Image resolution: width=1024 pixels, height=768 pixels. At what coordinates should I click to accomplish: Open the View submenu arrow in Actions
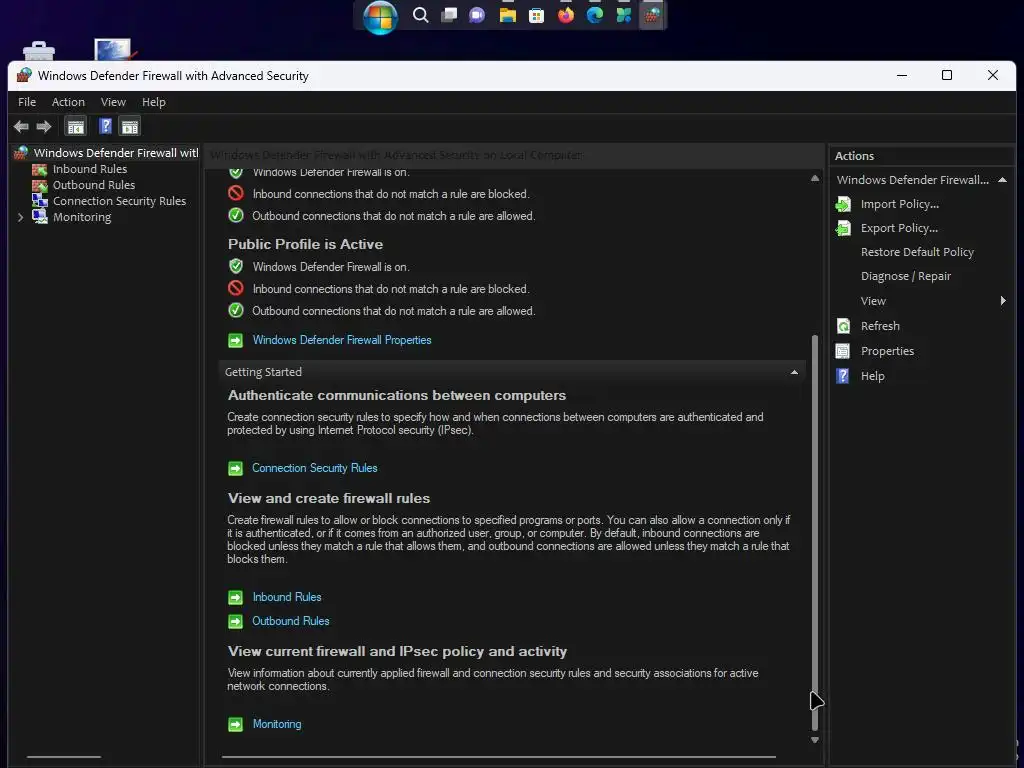click(x=1002, y=301)
